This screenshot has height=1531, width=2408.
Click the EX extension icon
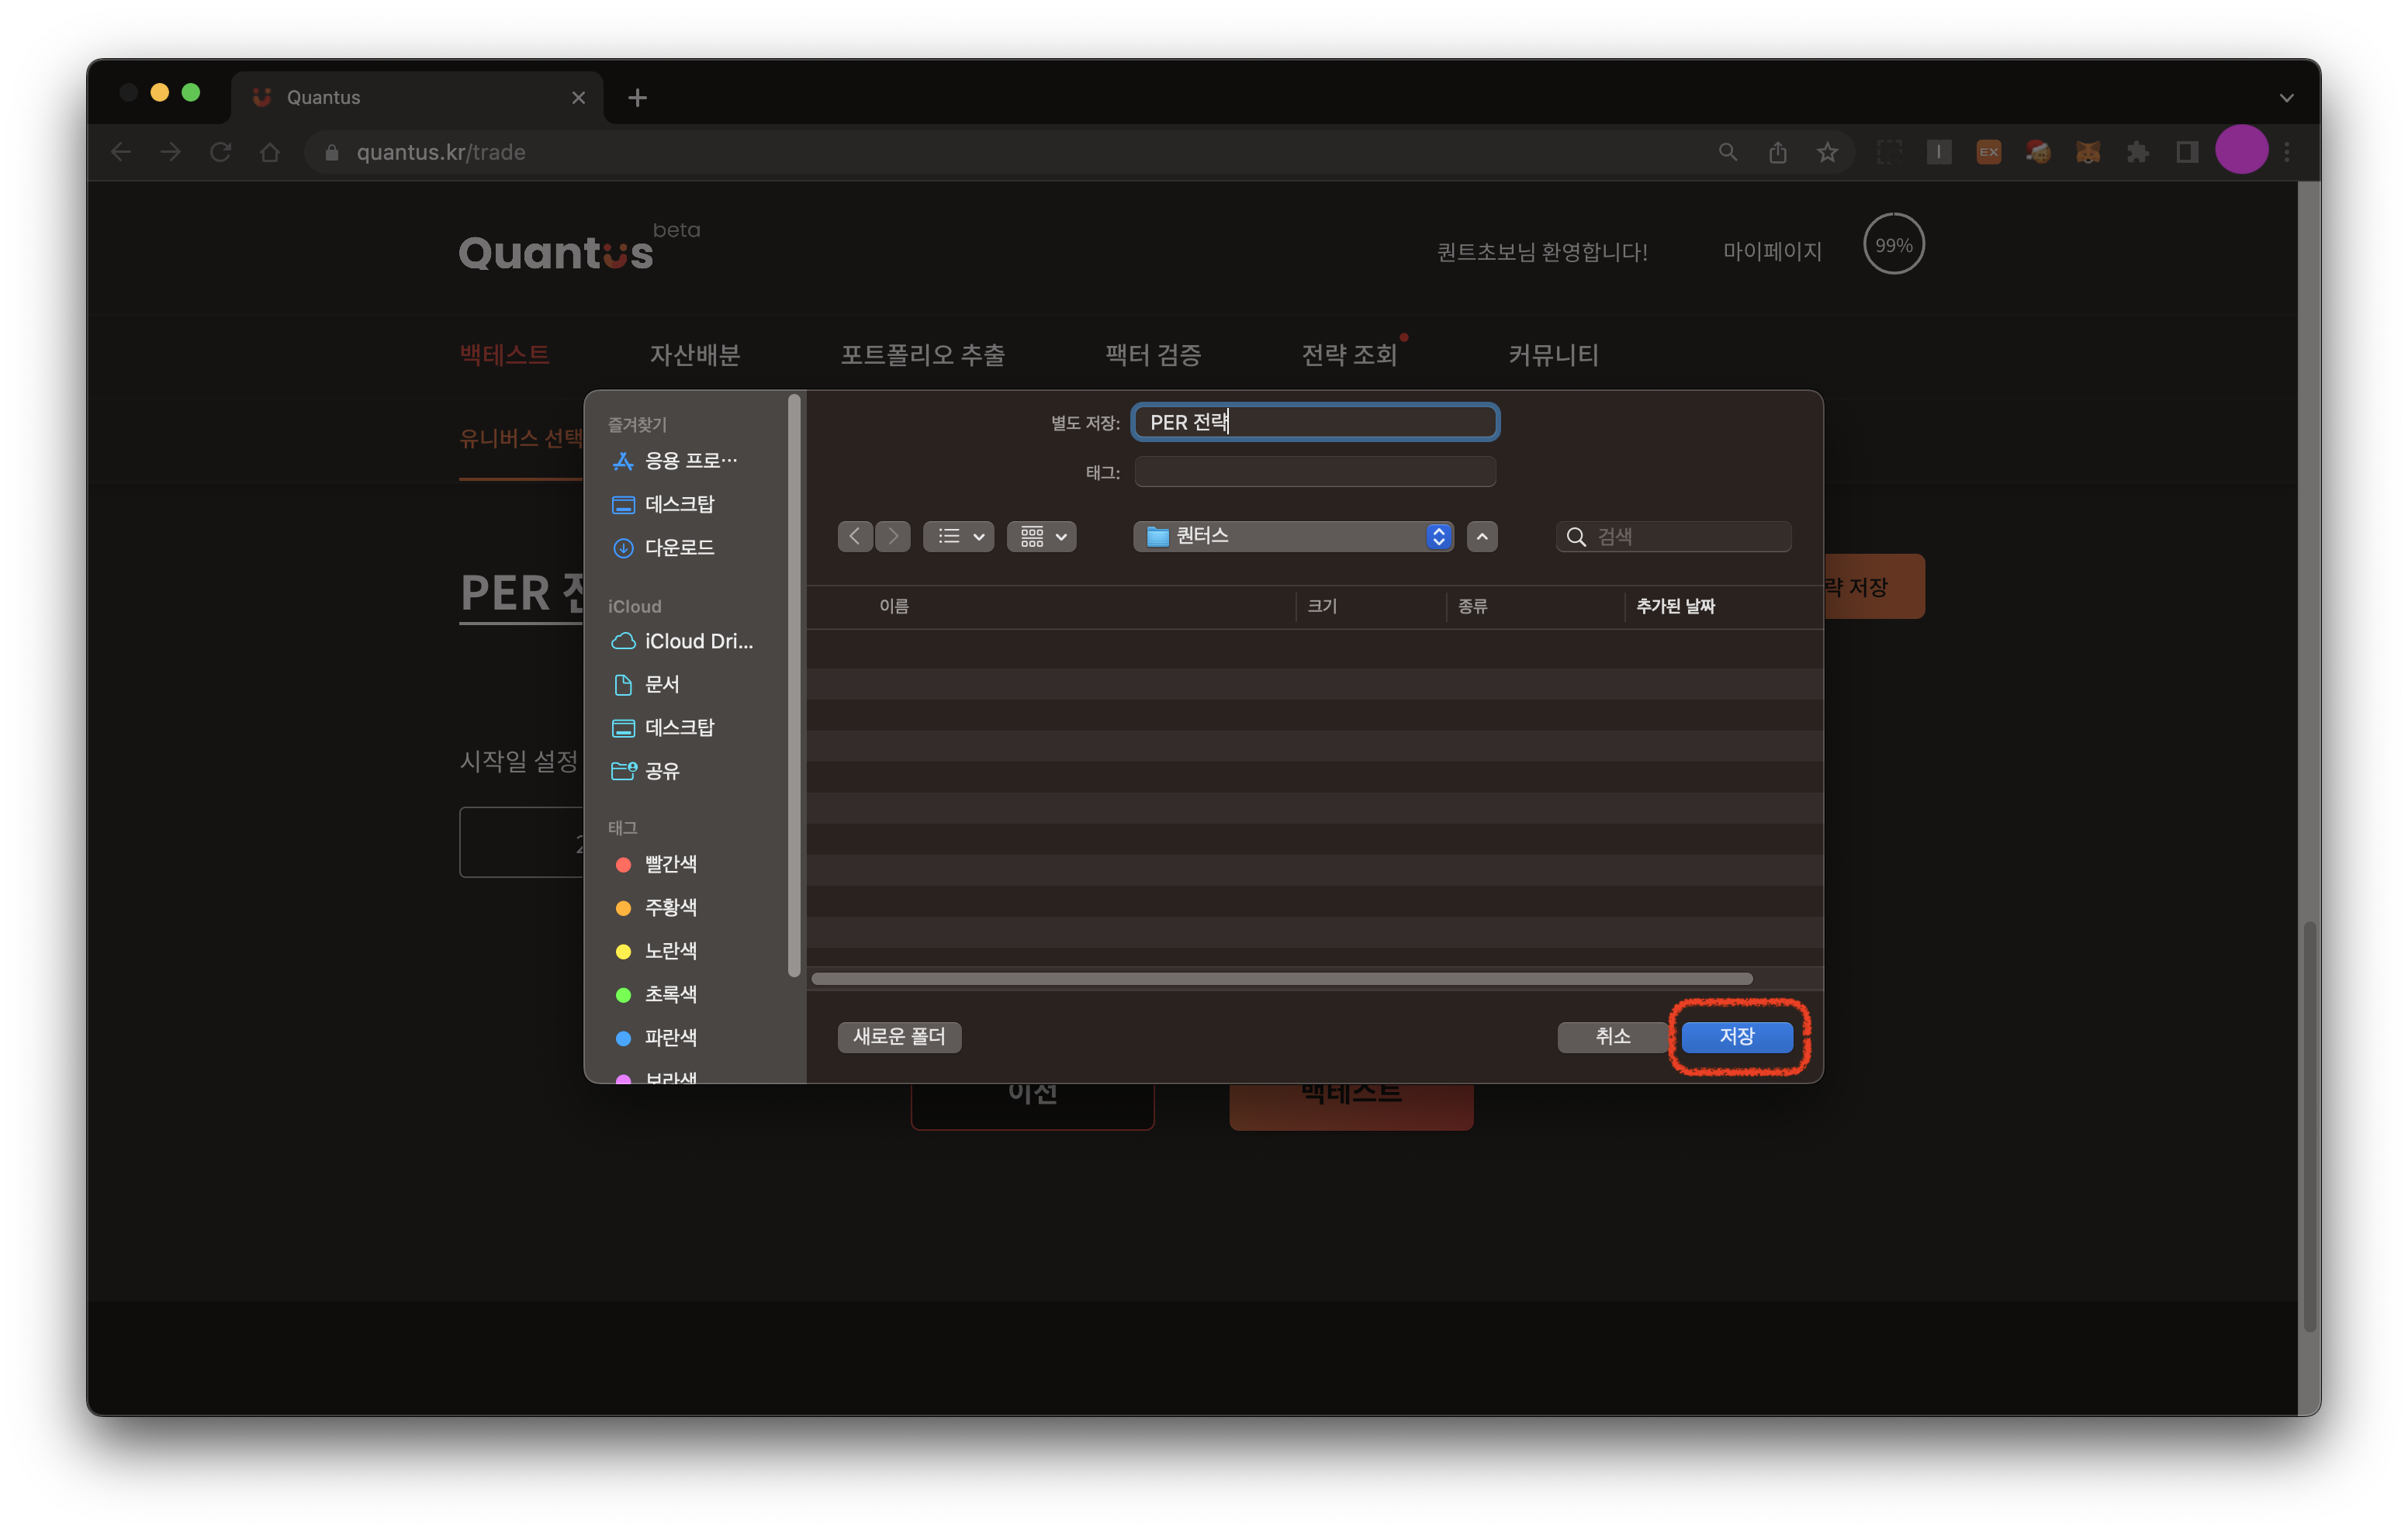(x=1988, y=152)
